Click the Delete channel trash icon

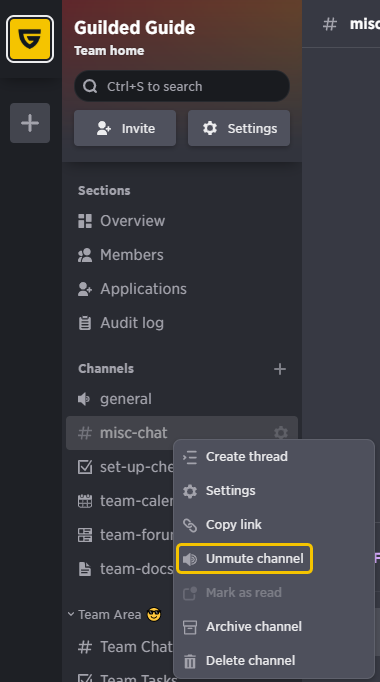pyautogui.click(x=190, y=661)
